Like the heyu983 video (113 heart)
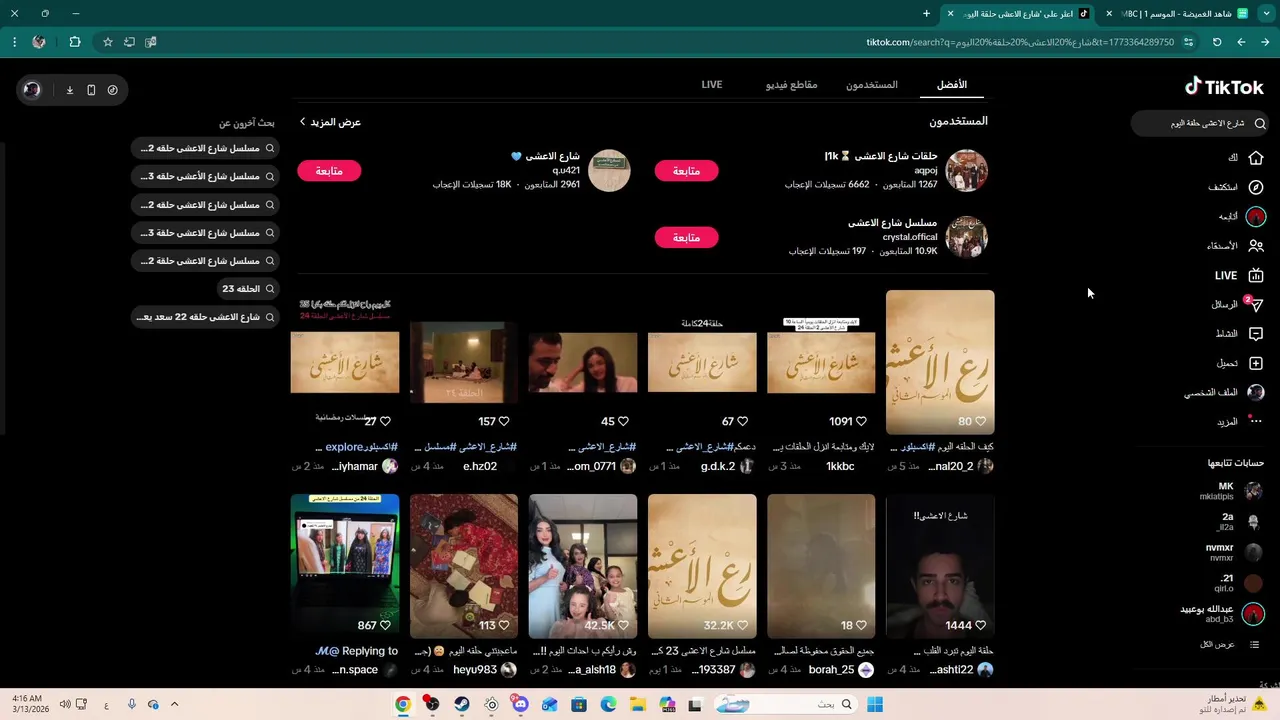This screenshot has width=1280, height=720. tap(504, 625)
